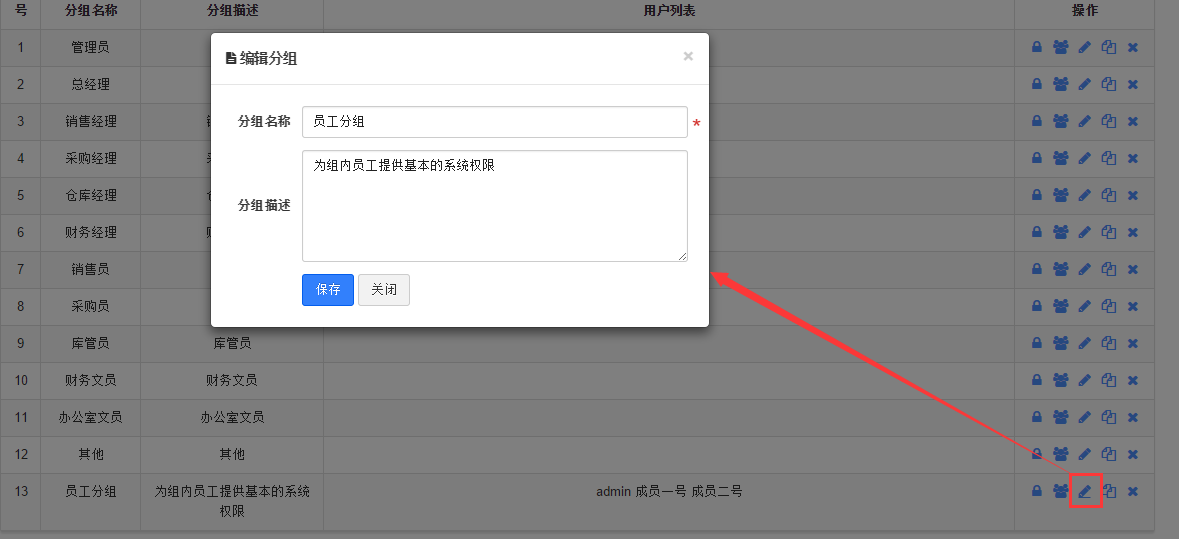Viewport: 1179px width, 539px height.
Task: Click the 分组描述 text area
Action: (495, 206)
